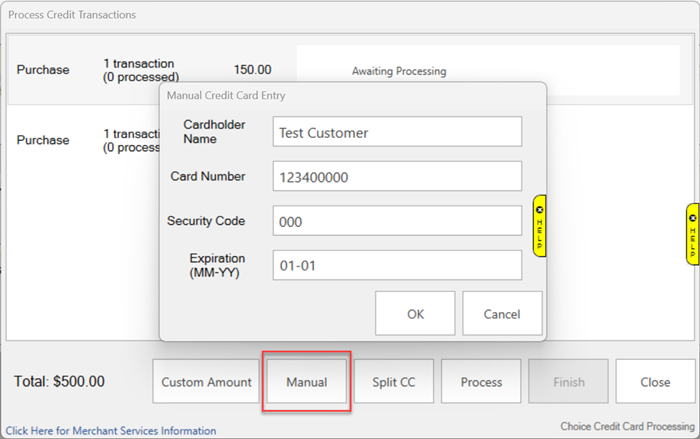The width and height of the screenshot is (700, 439).
Task: Click the Help tab at the window's right edge
Action: [x=692, y=240]
